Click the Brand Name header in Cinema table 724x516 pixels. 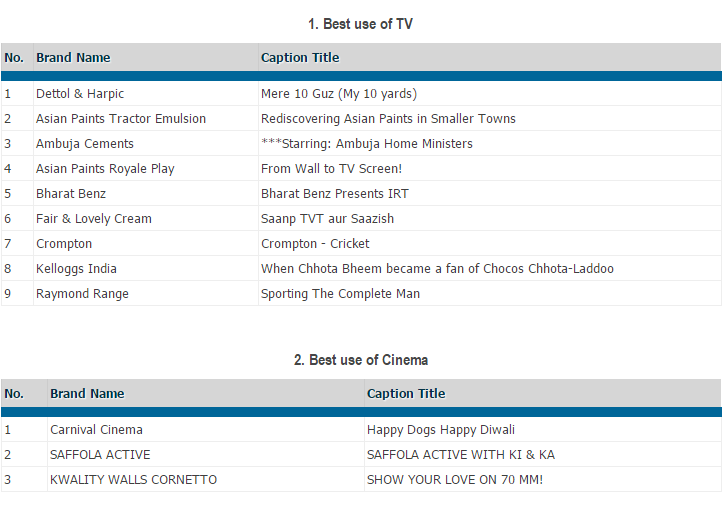coord(87,394)
